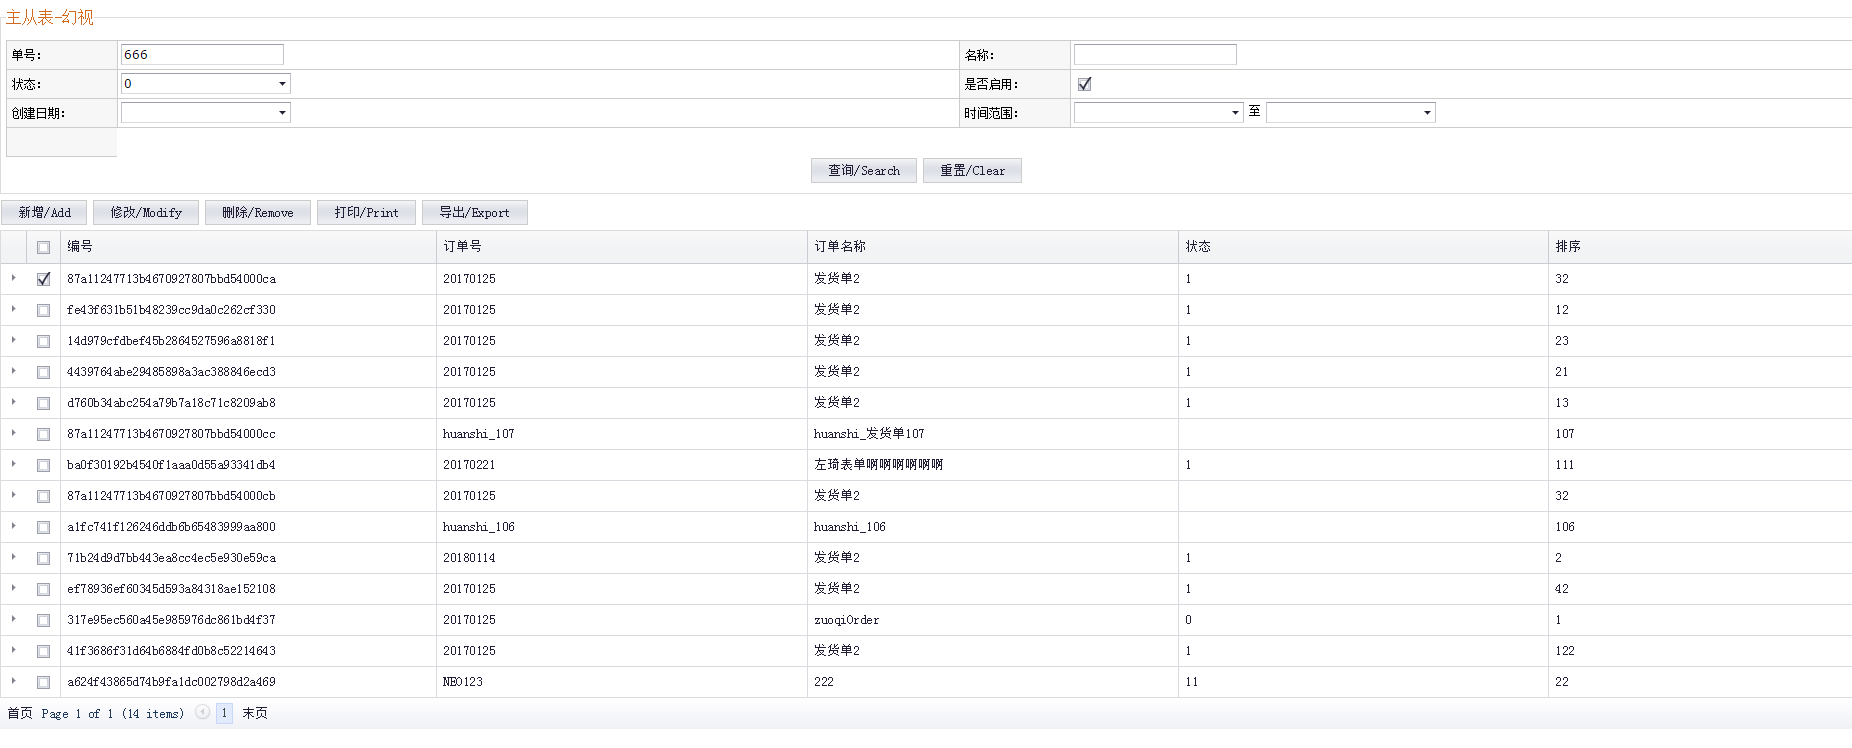The height and width of the screenshot is (748, 1852).
Task: Click the 导出/Export toolbar button
Action: (x=474, y=213)
